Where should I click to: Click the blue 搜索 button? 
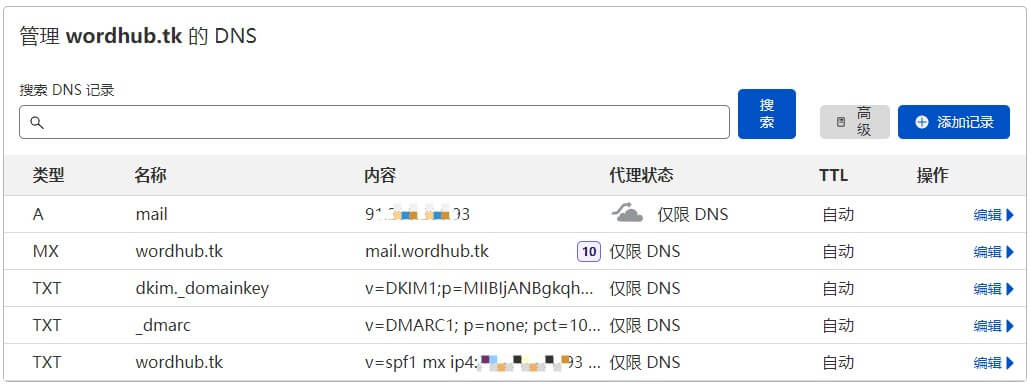[x=767, y=114]
